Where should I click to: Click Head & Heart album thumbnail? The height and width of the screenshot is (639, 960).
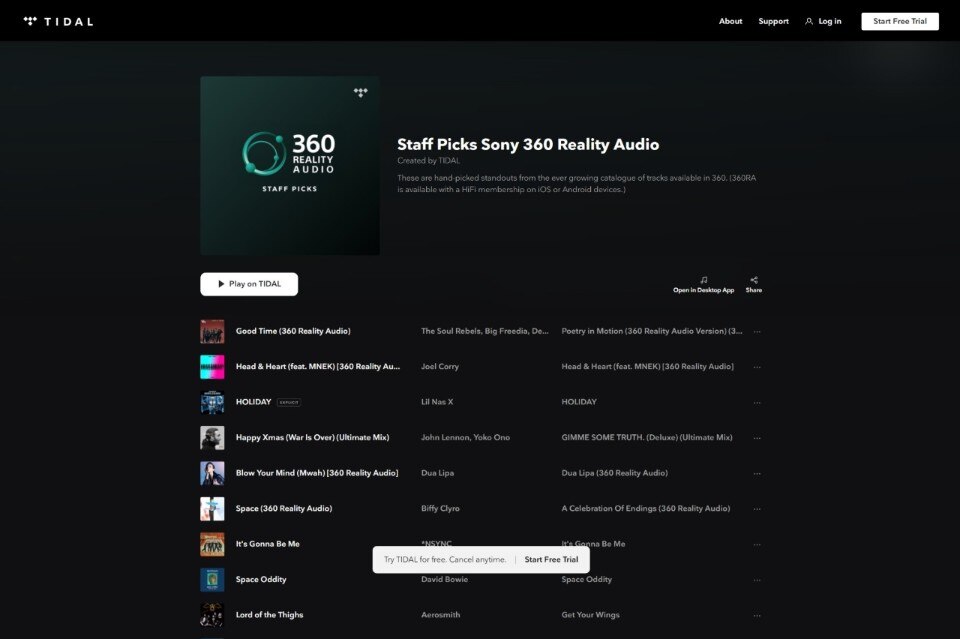click(x=212, y=367)
